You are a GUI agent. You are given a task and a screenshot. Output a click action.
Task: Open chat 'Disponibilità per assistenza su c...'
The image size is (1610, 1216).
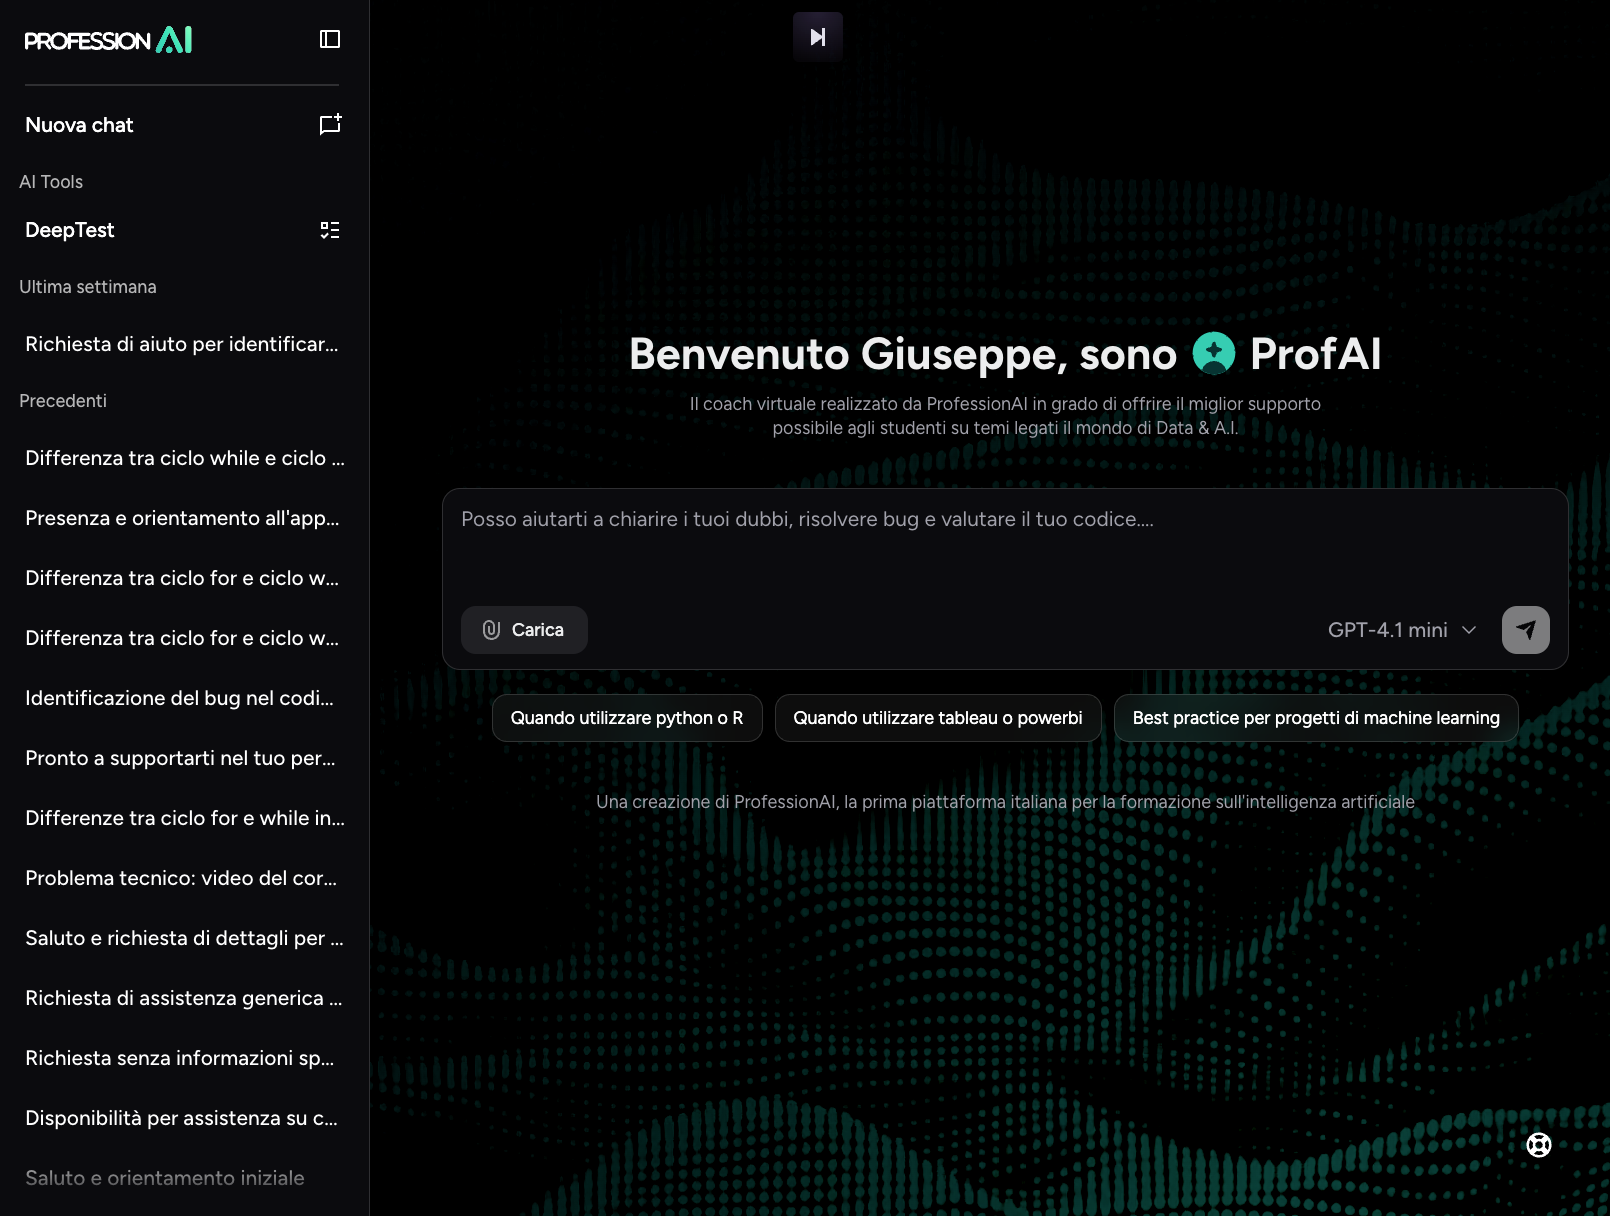(181, 1118)
